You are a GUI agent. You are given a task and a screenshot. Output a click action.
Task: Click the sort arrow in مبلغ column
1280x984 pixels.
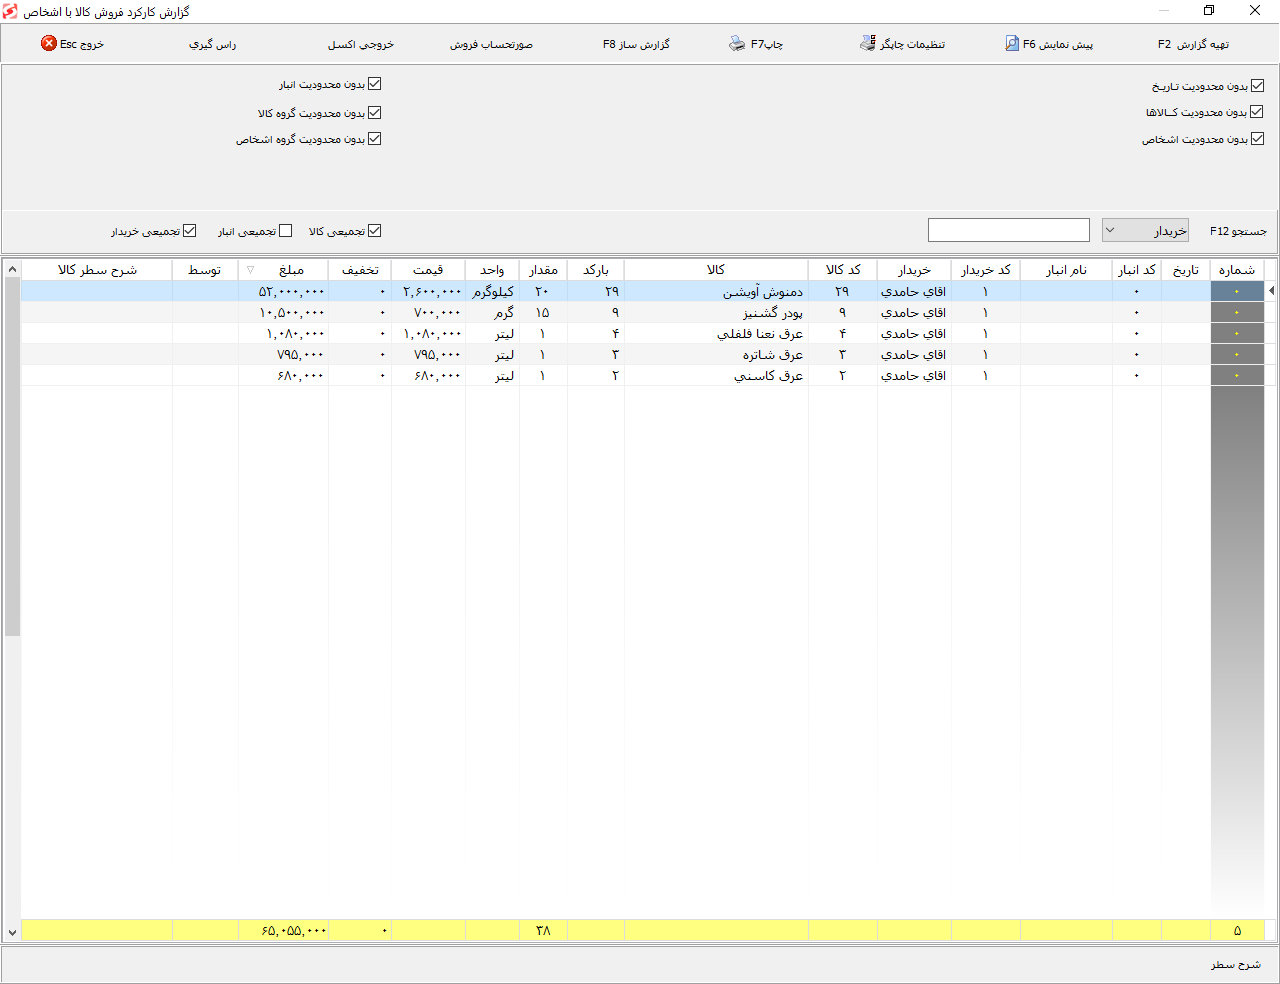coord(251,270)
